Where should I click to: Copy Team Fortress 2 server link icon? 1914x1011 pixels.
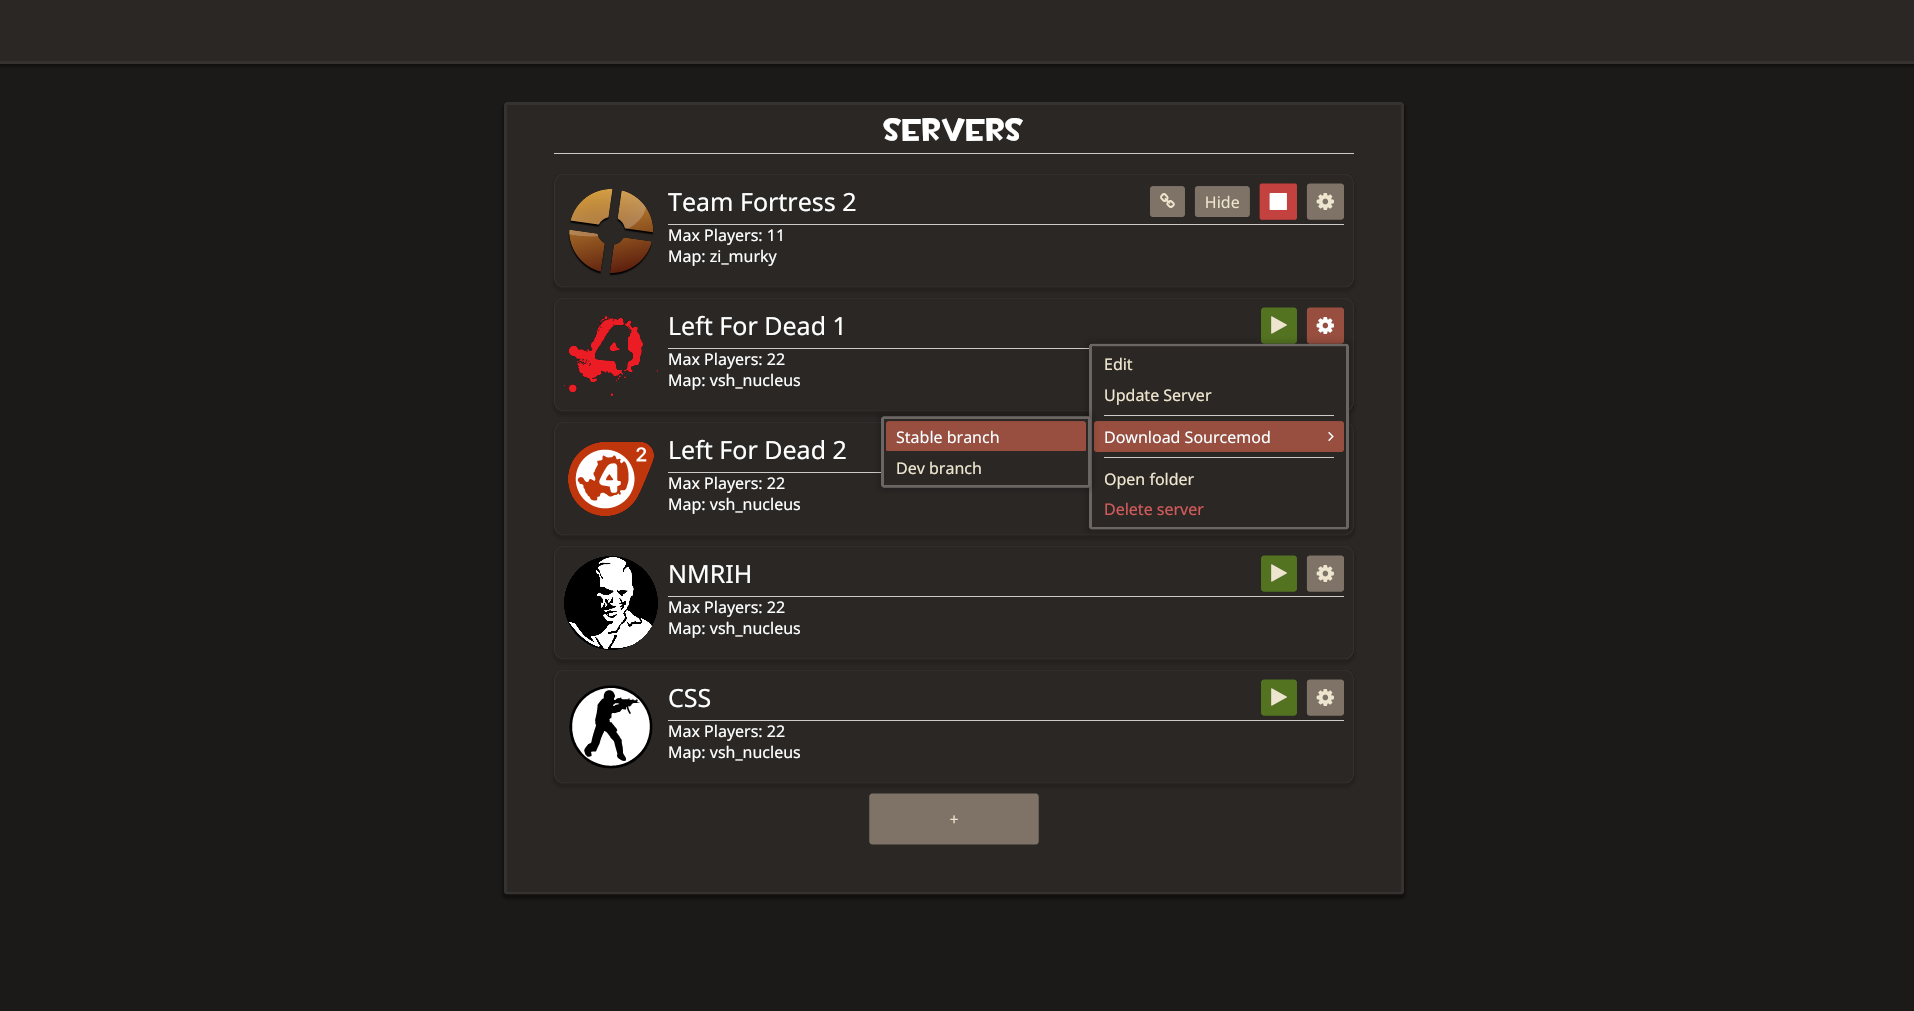click(1167, 202)
